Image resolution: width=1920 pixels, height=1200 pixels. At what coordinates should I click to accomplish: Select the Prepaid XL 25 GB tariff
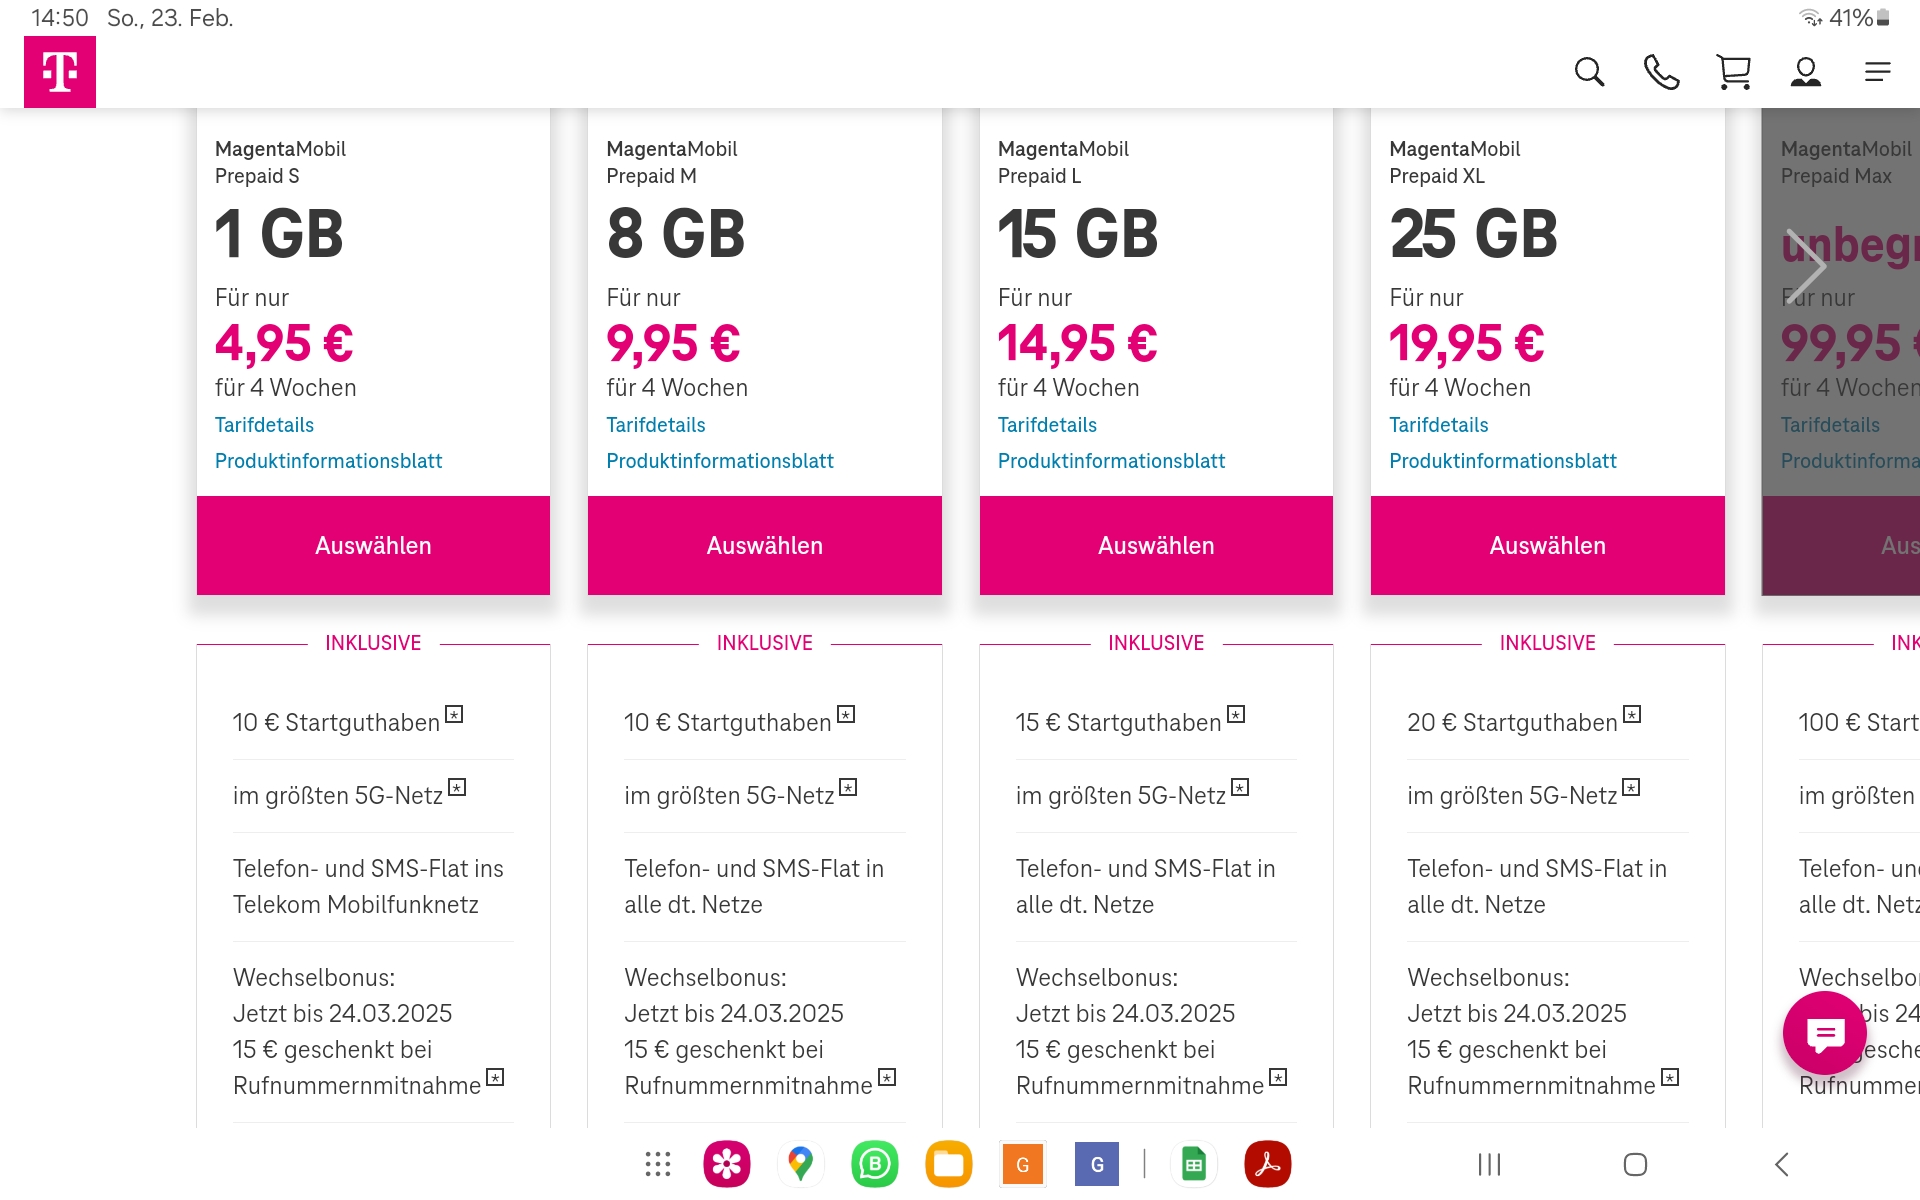click(x=1547, y=546)
